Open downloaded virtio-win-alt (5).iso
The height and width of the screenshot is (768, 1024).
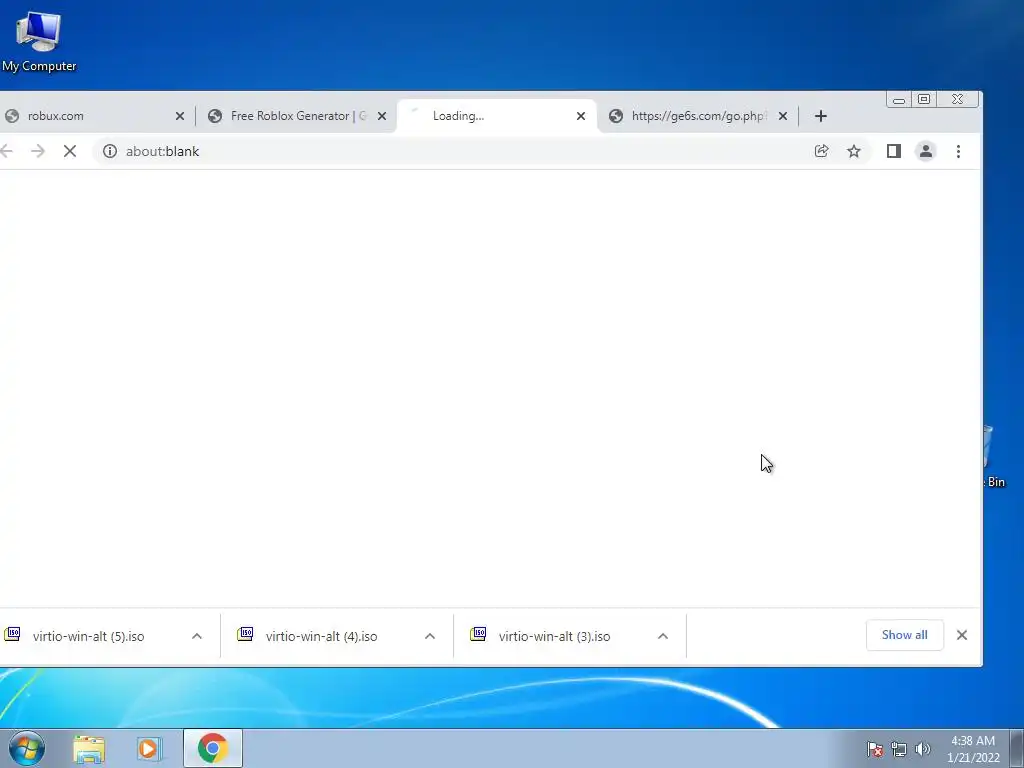[88, 636]
